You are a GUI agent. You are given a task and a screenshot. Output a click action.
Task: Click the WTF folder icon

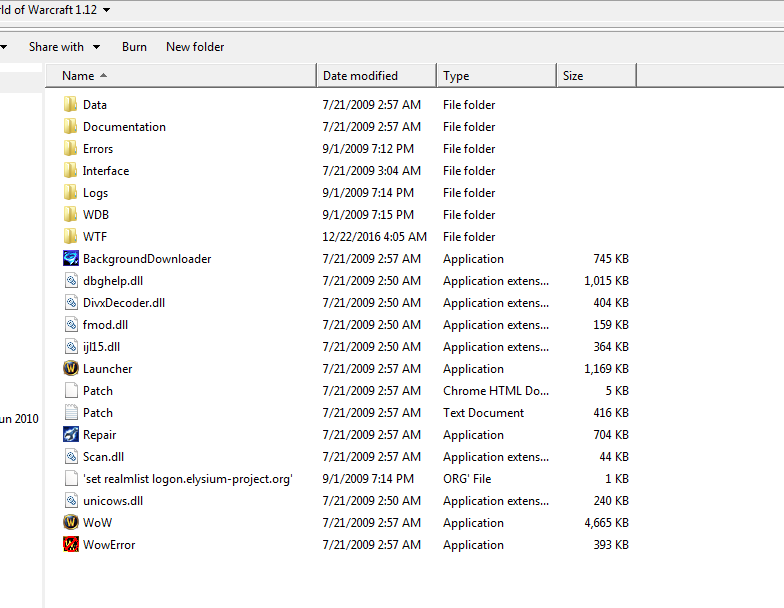click(x=70, y=236)
